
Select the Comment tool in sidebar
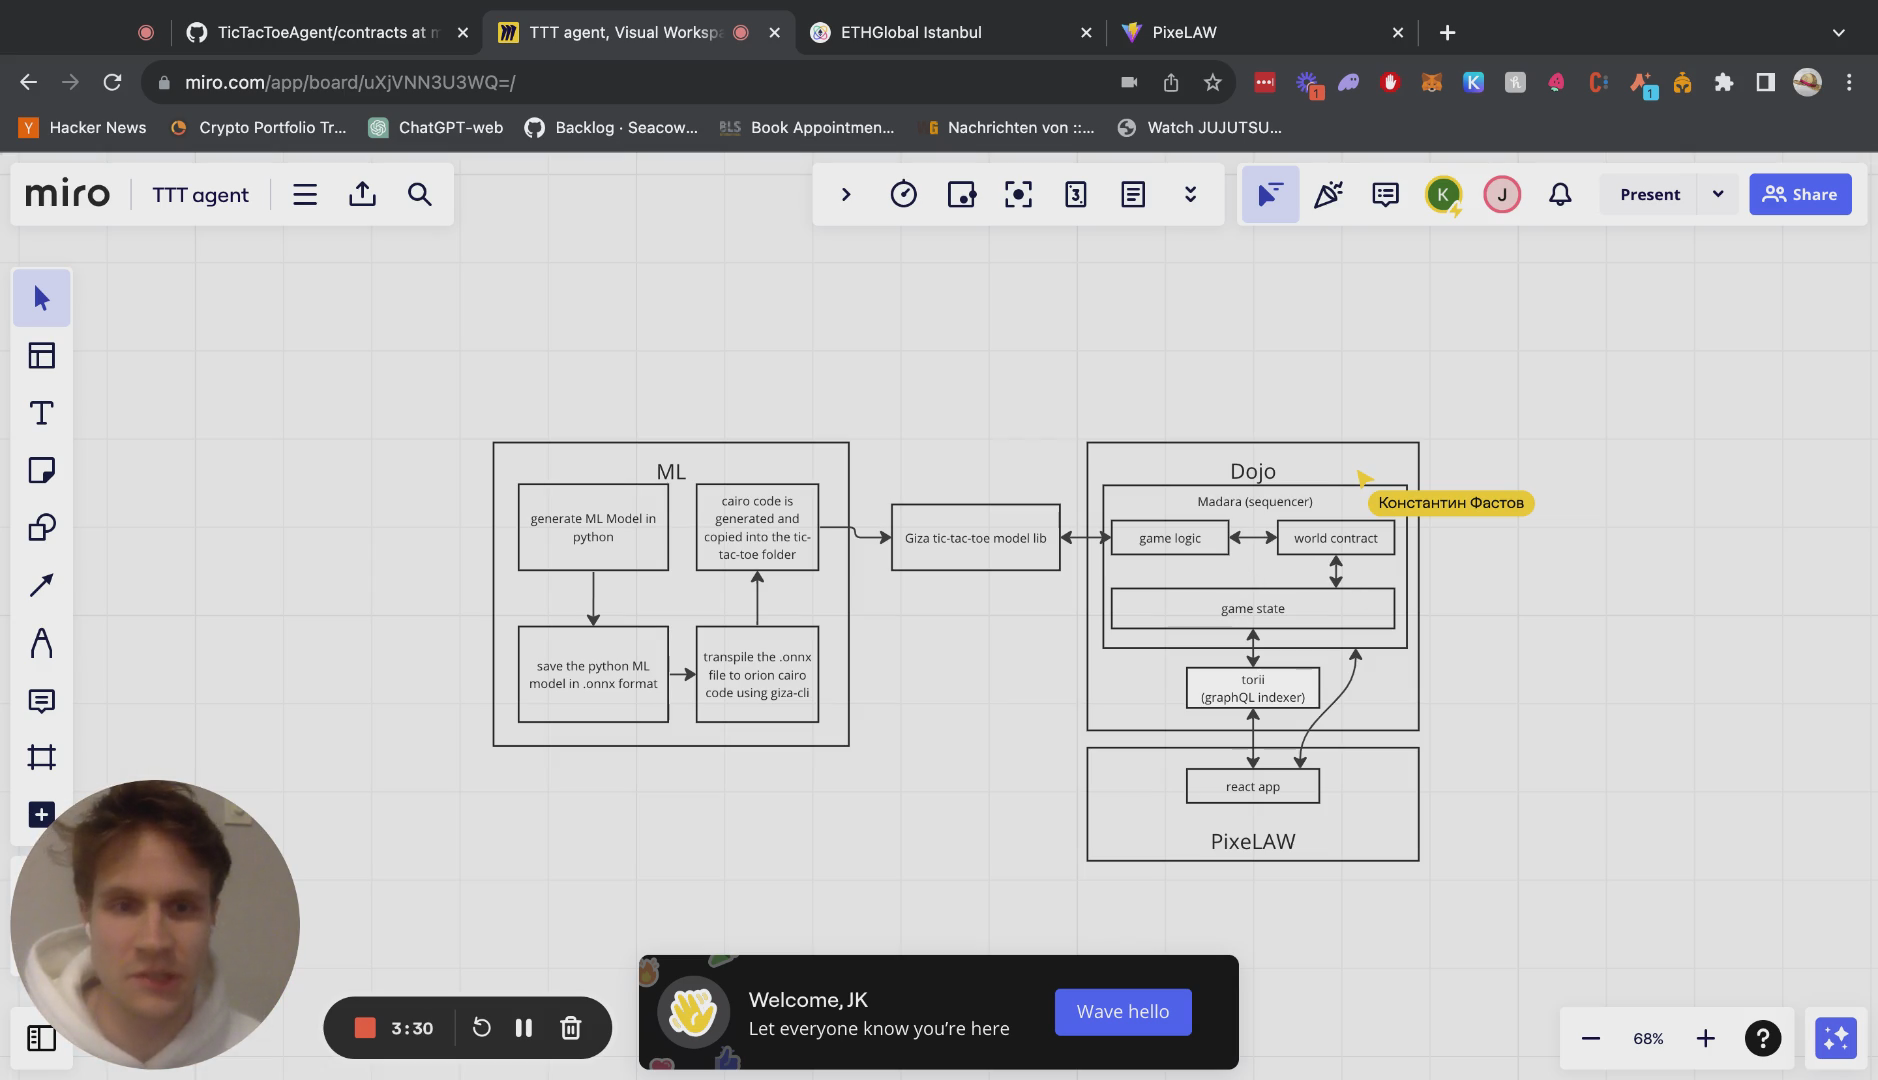(x=41, y=701)
